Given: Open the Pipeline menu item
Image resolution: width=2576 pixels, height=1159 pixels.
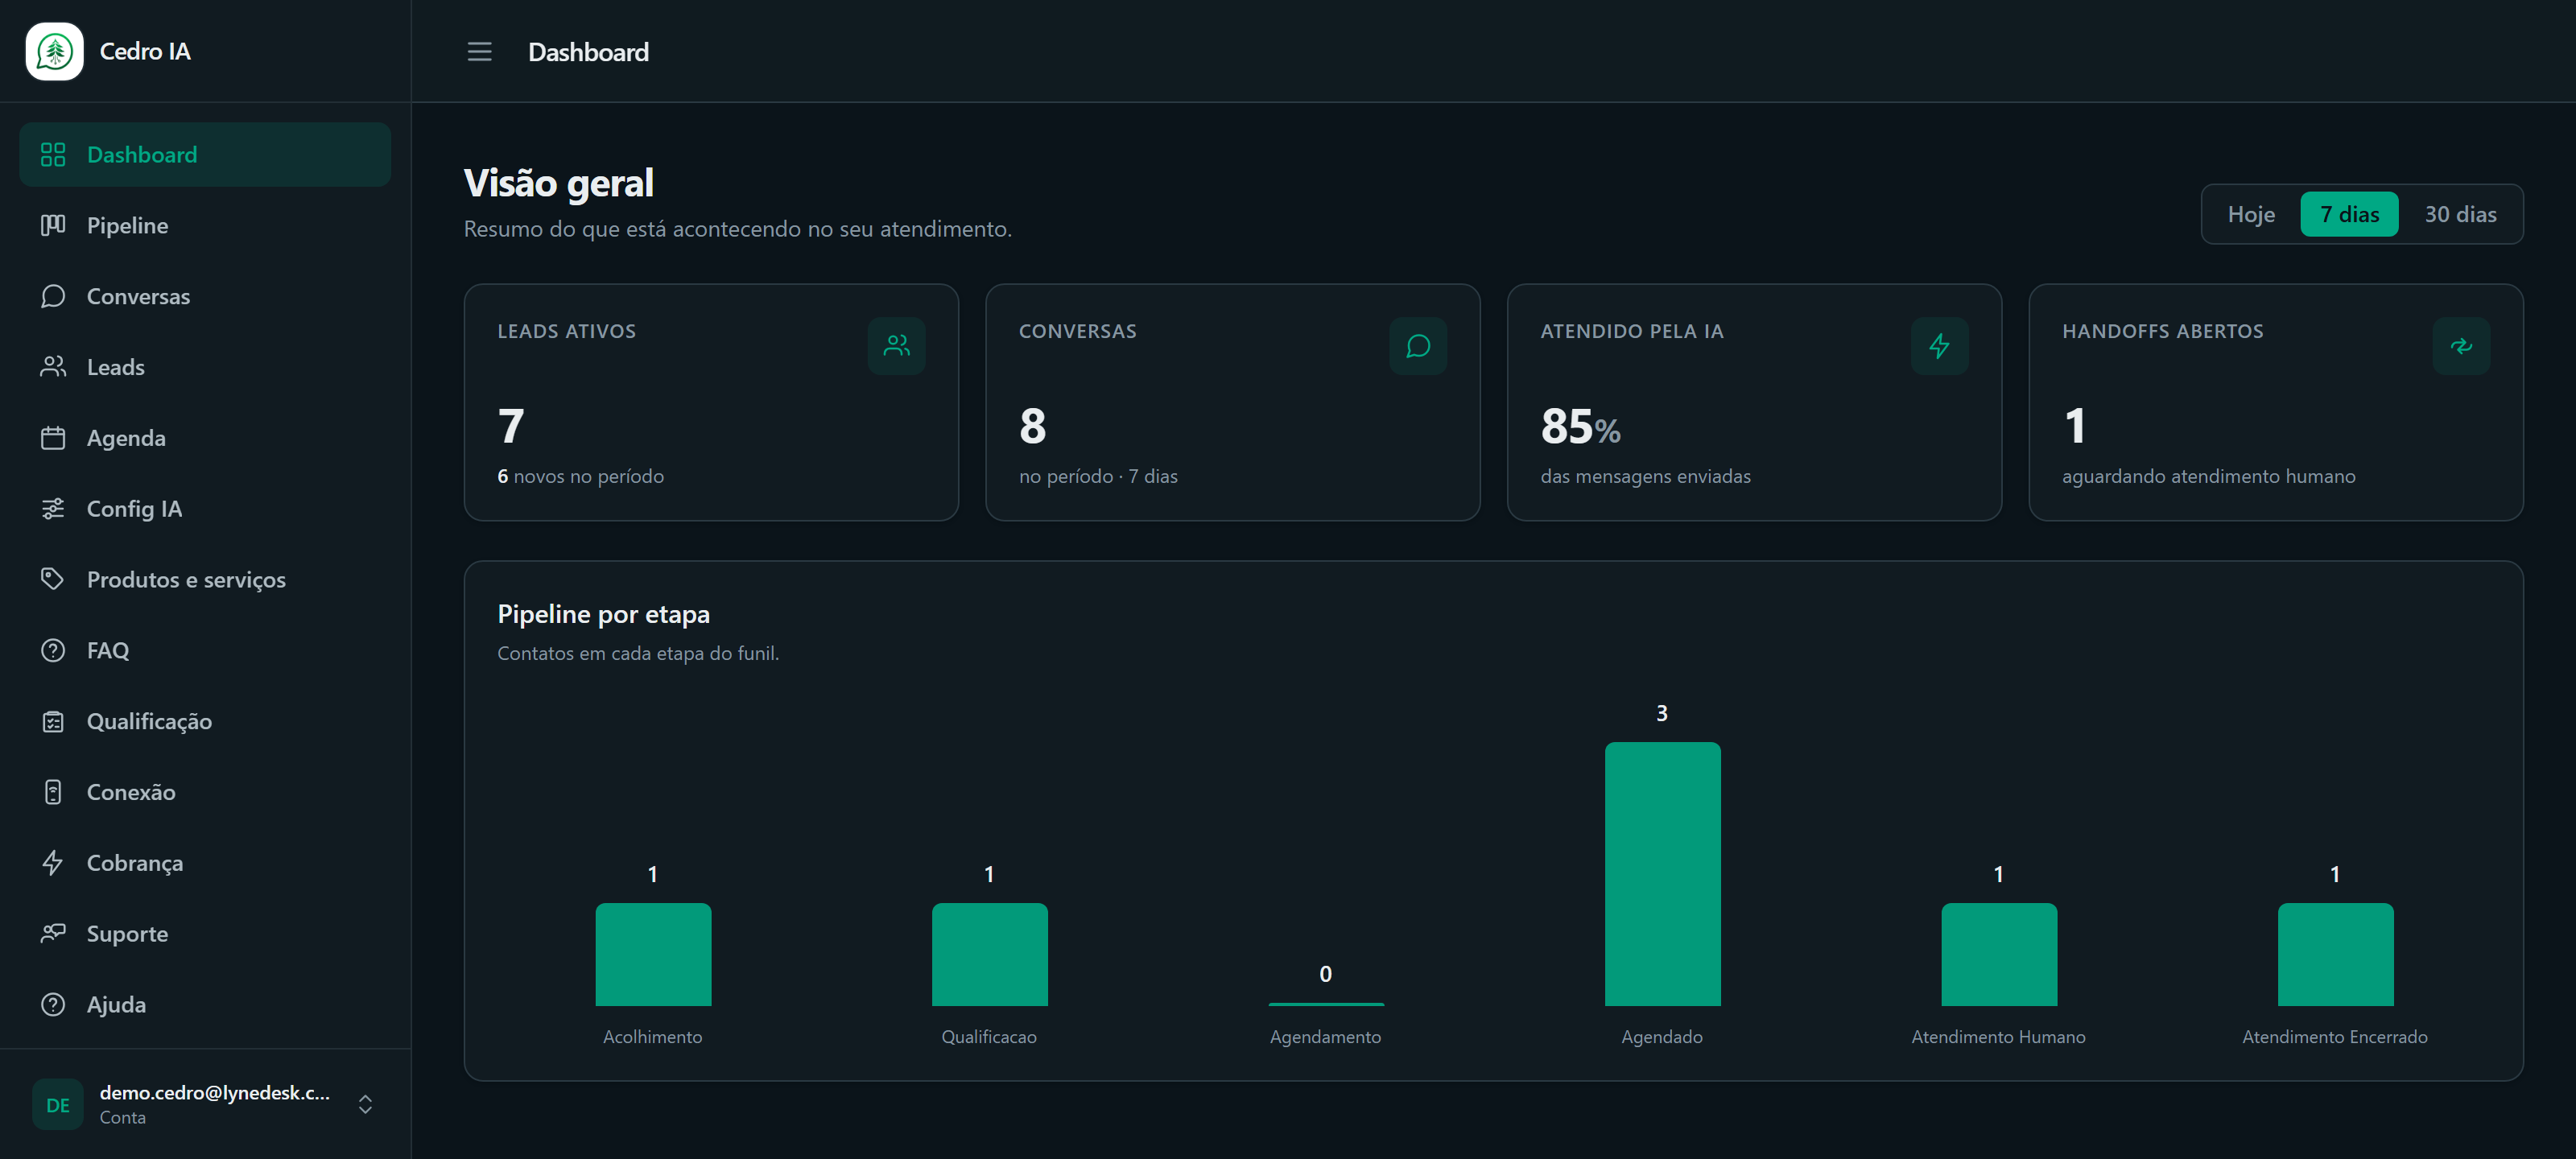Looking at the screenshot, I should pos(205,225).
